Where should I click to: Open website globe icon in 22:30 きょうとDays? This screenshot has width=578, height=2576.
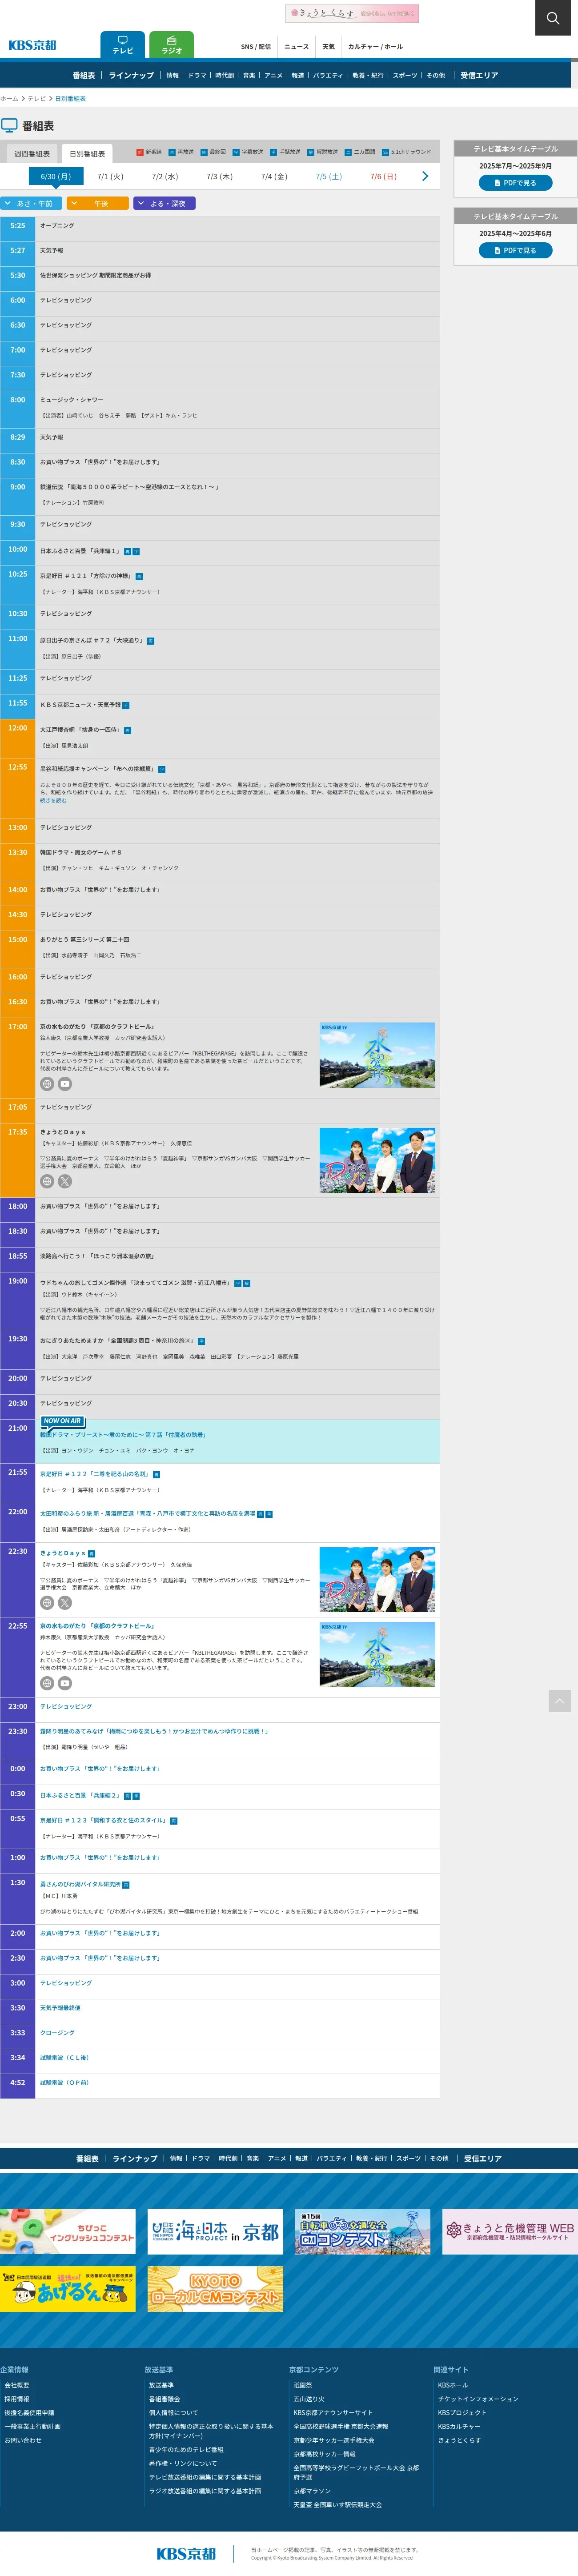(x=47, y=1603)
